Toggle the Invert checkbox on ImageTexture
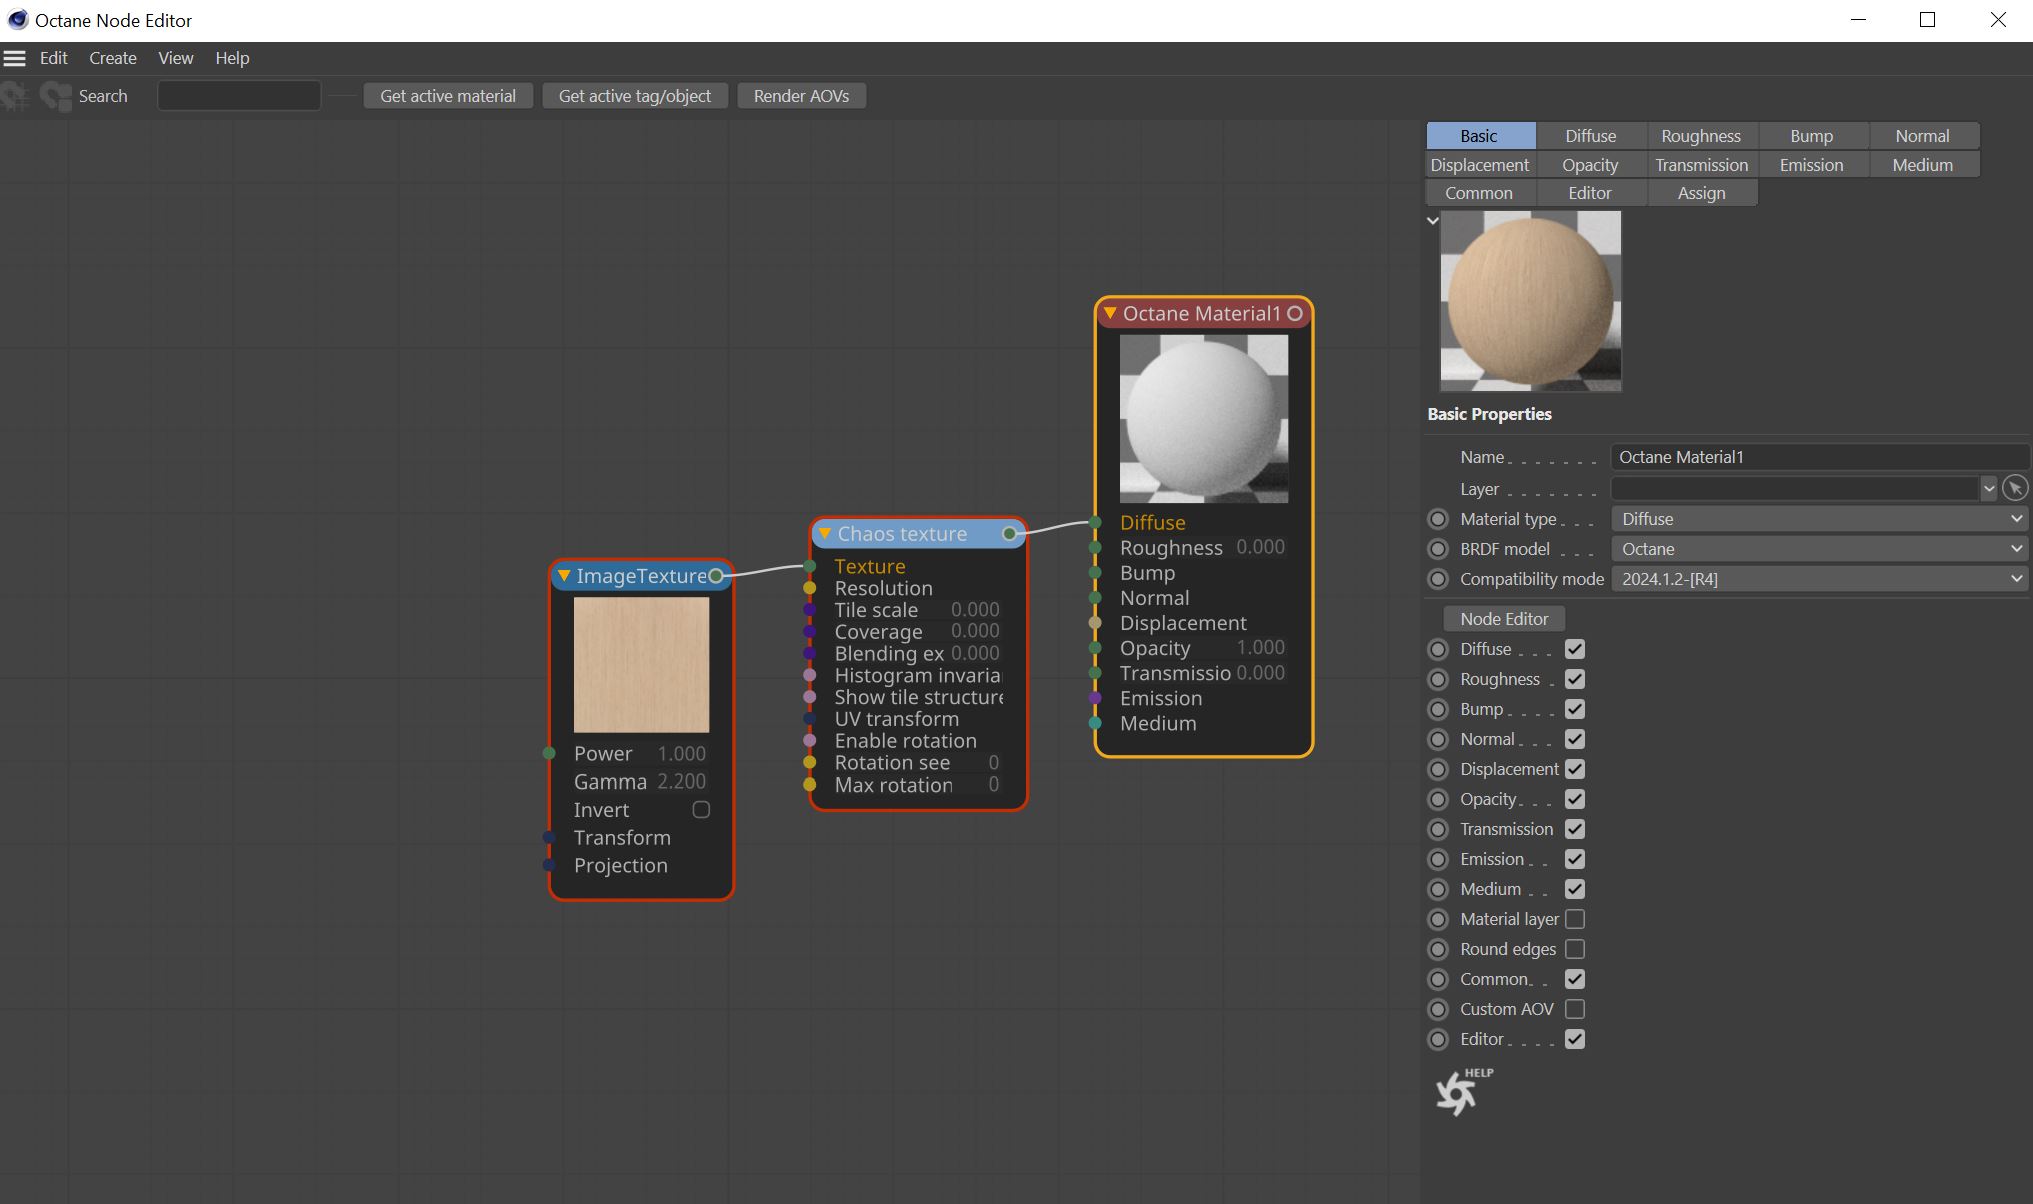 point(701,810)
